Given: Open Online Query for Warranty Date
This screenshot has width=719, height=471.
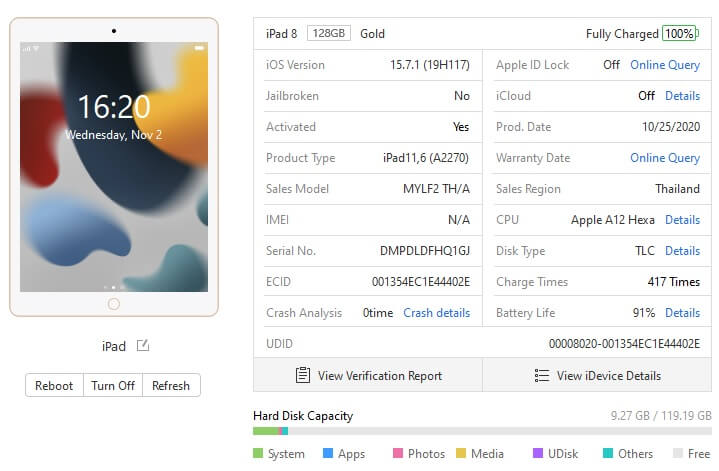Looking at the screenshot, I should click(664, 158).
